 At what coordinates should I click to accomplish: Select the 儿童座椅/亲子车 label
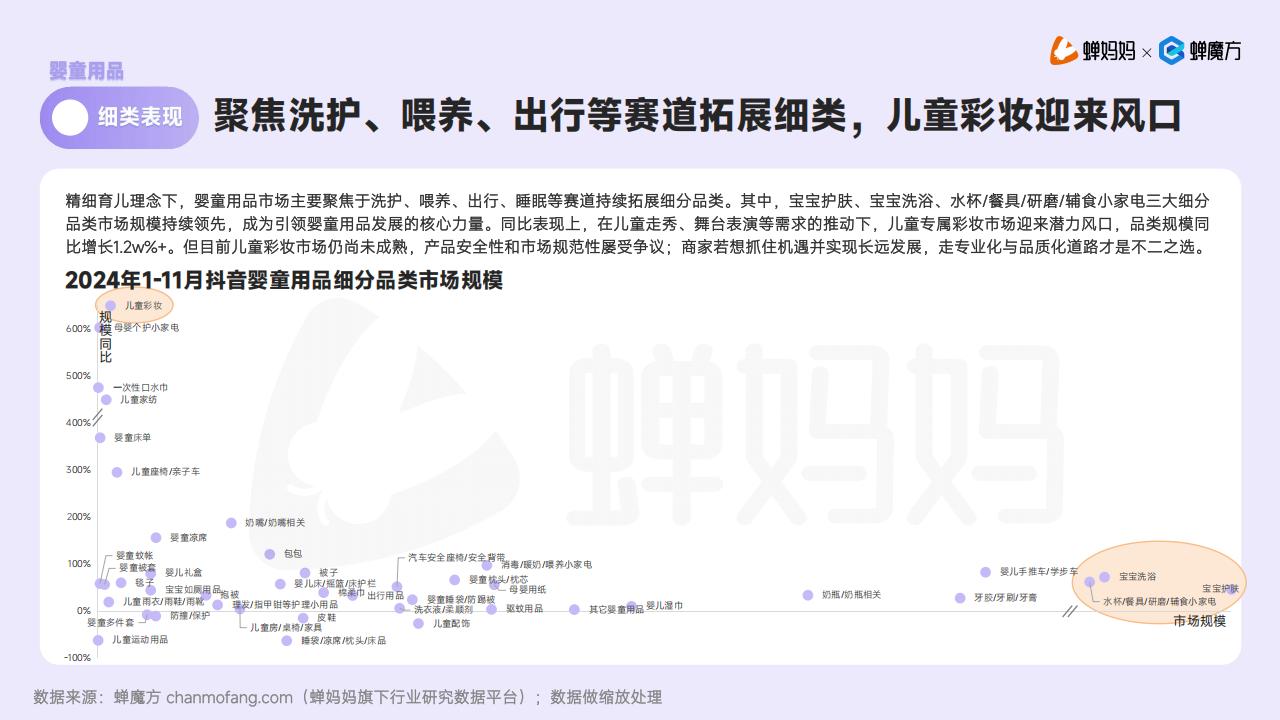(x=165, y=471)
